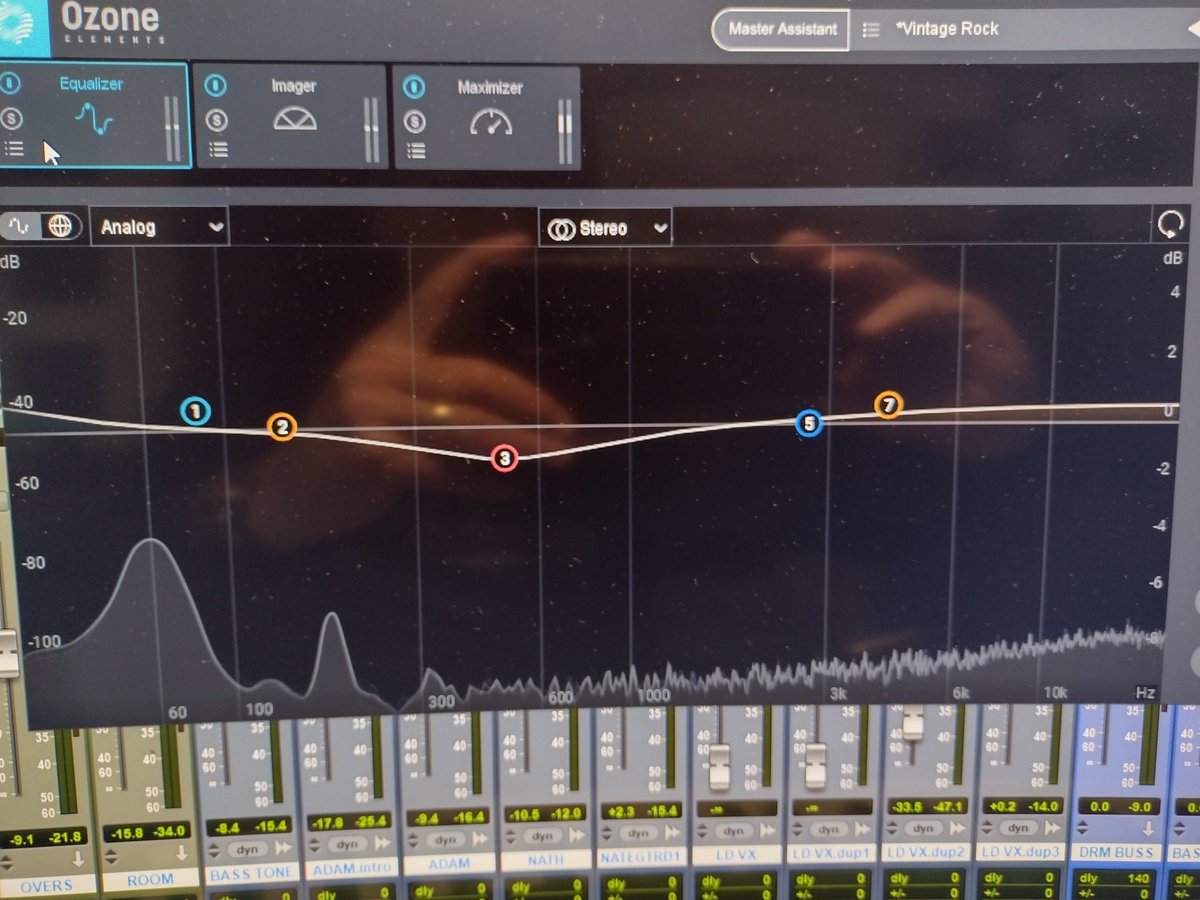
Task: Reset the EQ with the circular arrow icon
Action: [x=1169, y=225]
